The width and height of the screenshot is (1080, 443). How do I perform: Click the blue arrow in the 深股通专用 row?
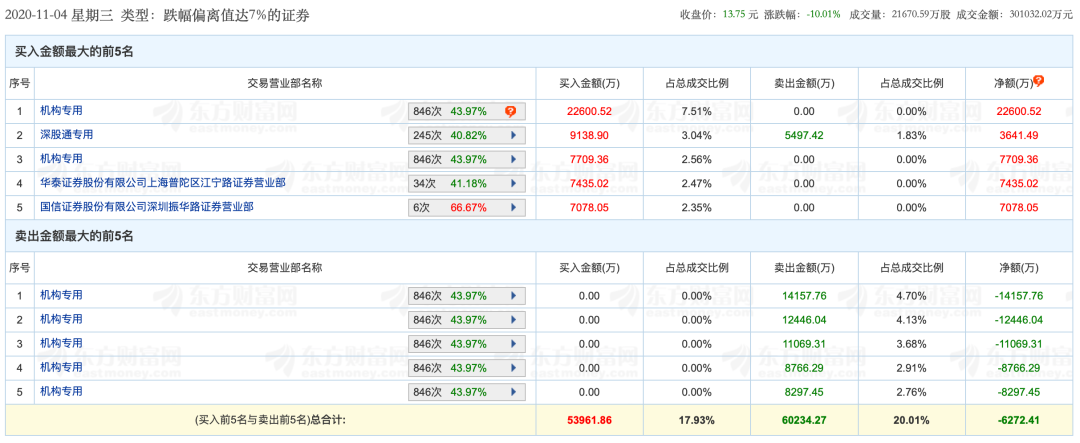pyautogui.click(x=513, y=135)
